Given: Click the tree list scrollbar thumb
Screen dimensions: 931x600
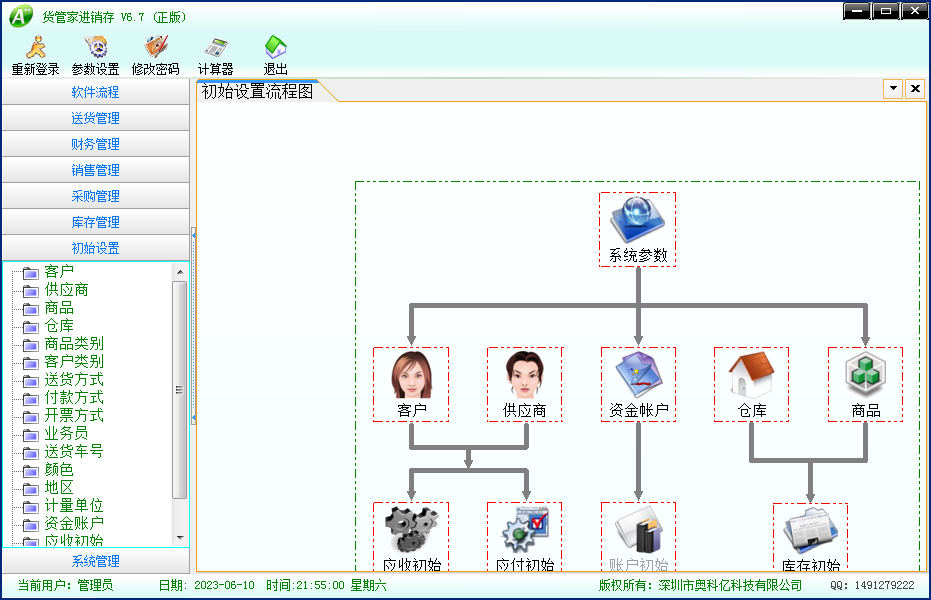Looking at the screenshot, I should coord(179,390).
